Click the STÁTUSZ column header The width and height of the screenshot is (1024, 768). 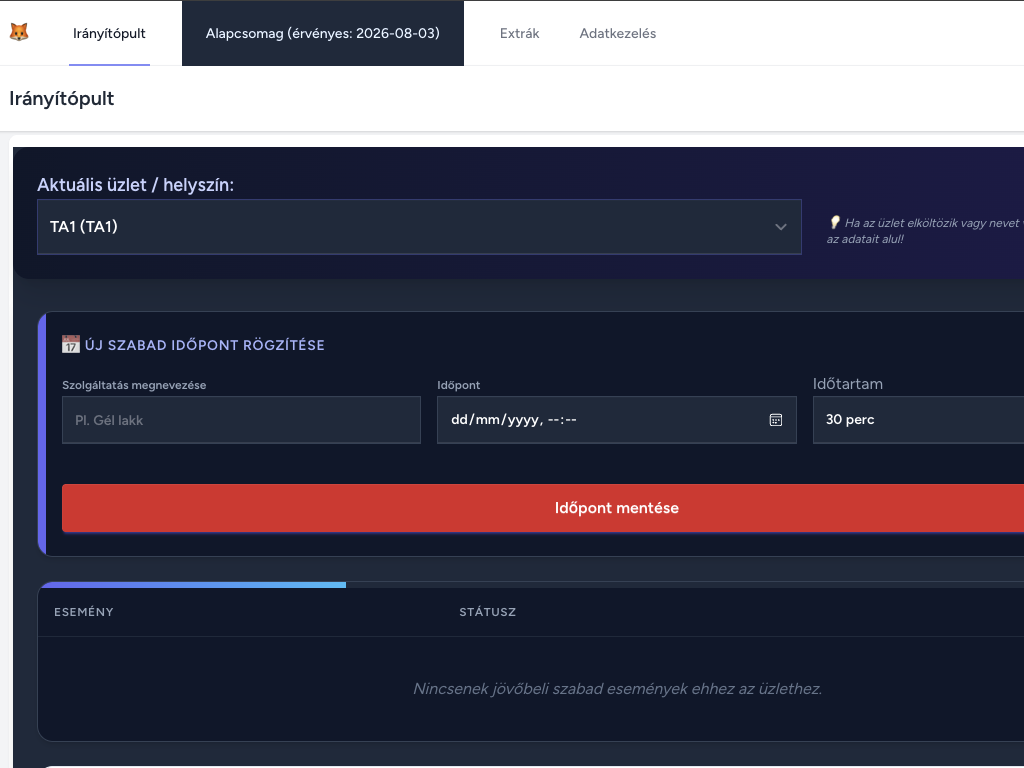coord(487,612)
